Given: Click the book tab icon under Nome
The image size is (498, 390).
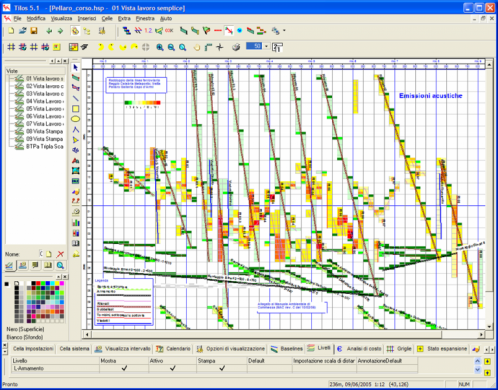Looking at the screenshot, I should pos(48,266).
